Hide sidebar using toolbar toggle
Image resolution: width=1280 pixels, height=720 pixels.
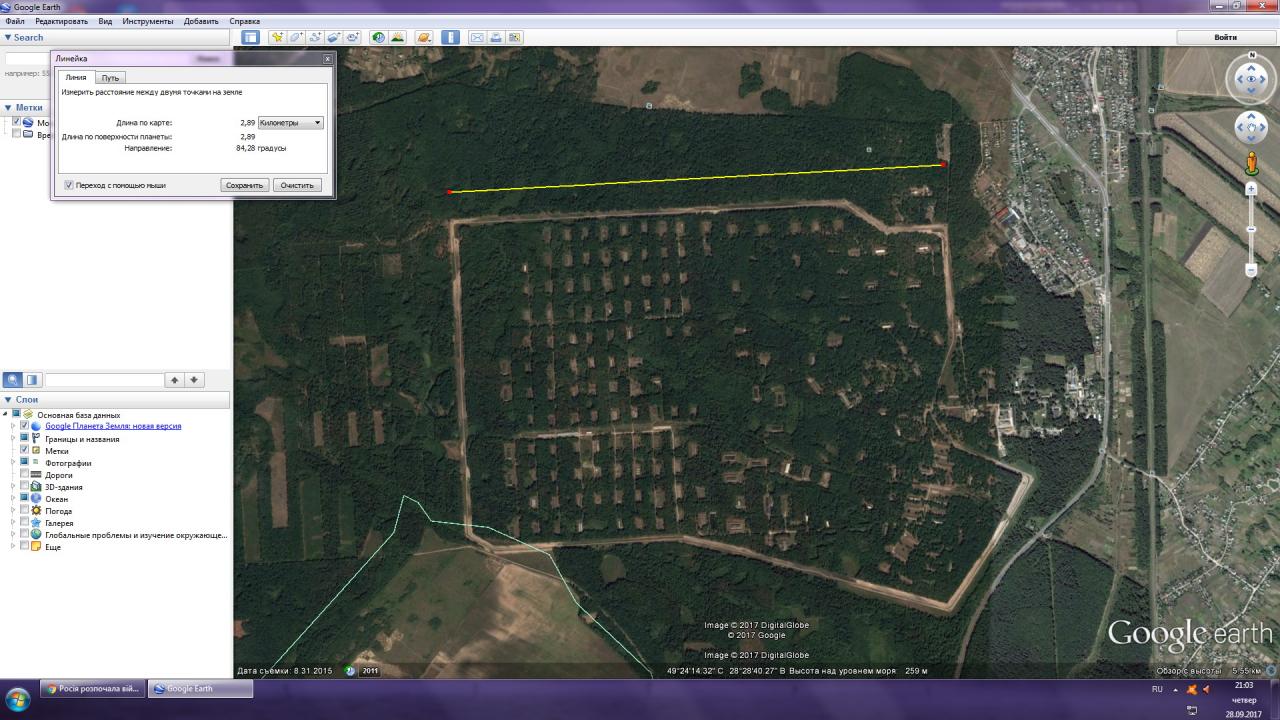point(250,37)
